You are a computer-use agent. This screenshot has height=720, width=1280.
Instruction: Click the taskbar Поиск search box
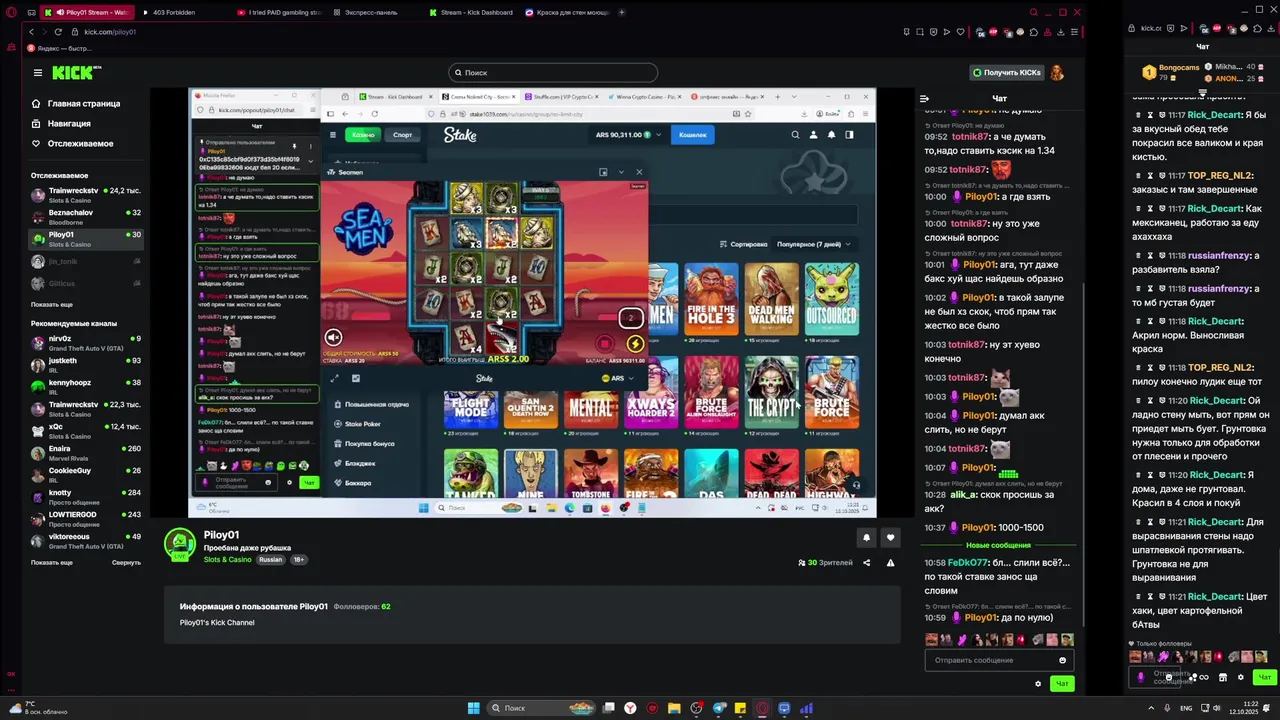(x=541, y=708)
